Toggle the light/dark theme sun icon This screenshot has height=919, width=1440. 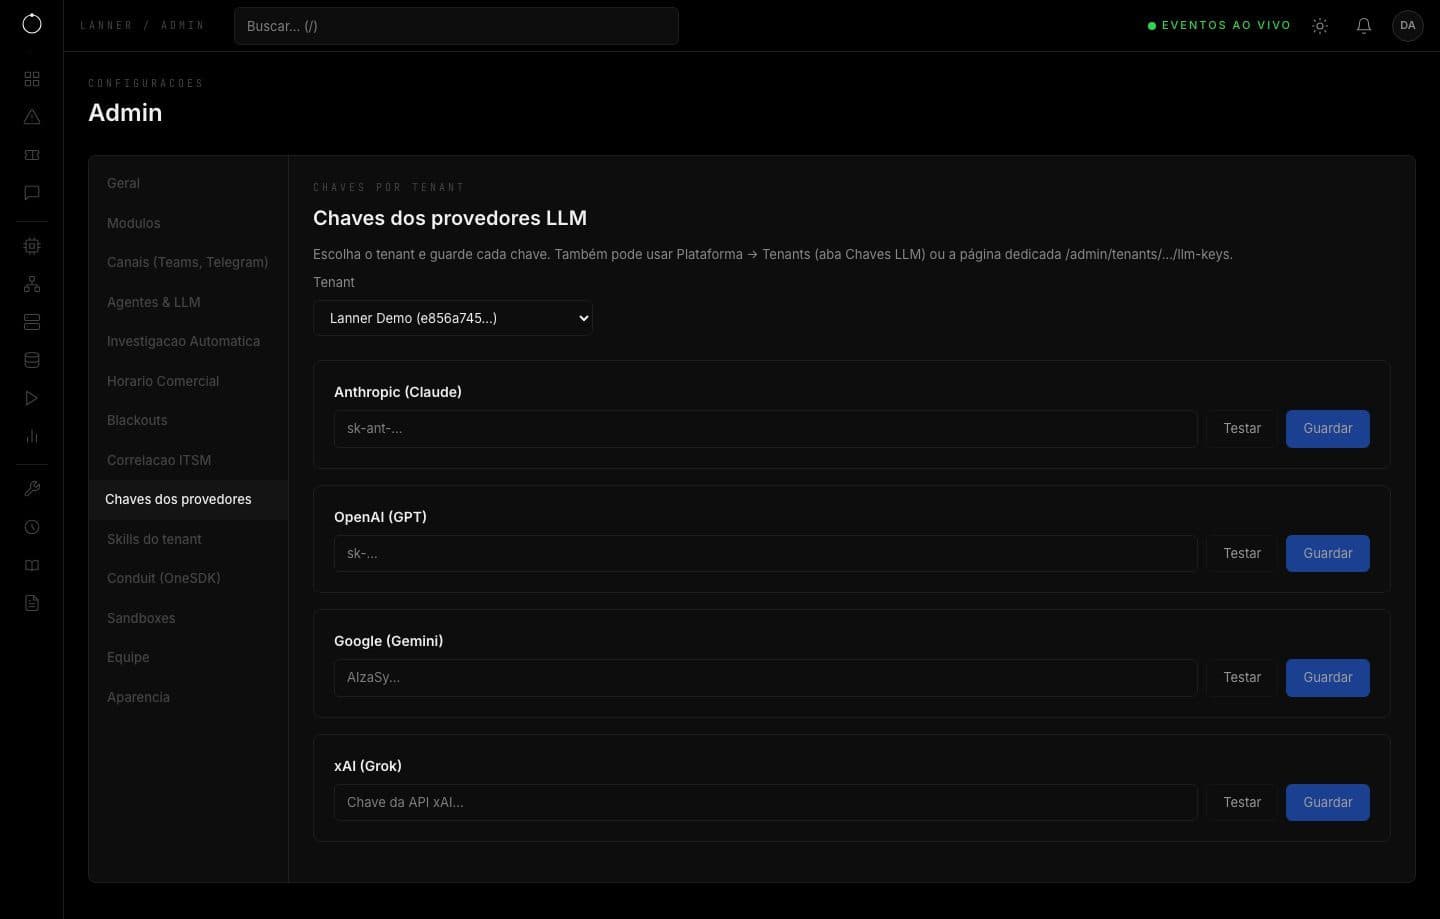[x=1320, y=26]
